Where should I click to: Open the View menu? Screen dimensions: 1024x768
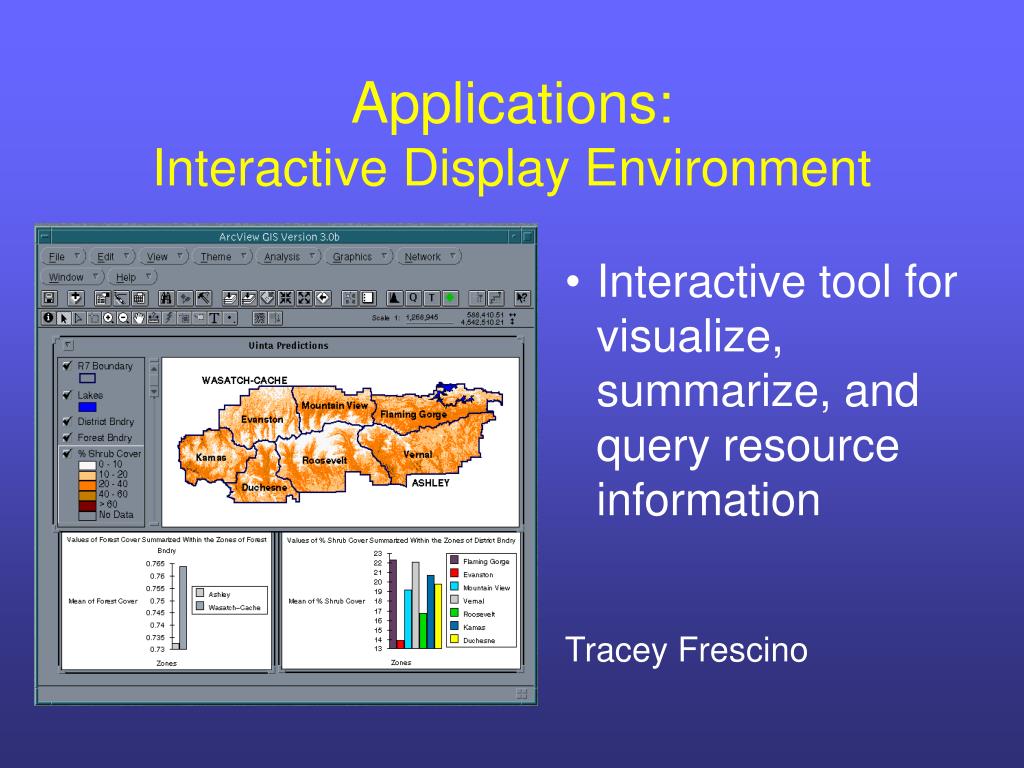(x=165, y=257)
